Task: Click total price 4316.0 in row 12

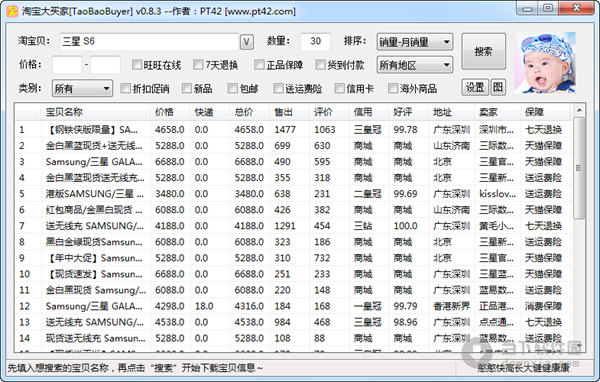Action: coord(249,307)
